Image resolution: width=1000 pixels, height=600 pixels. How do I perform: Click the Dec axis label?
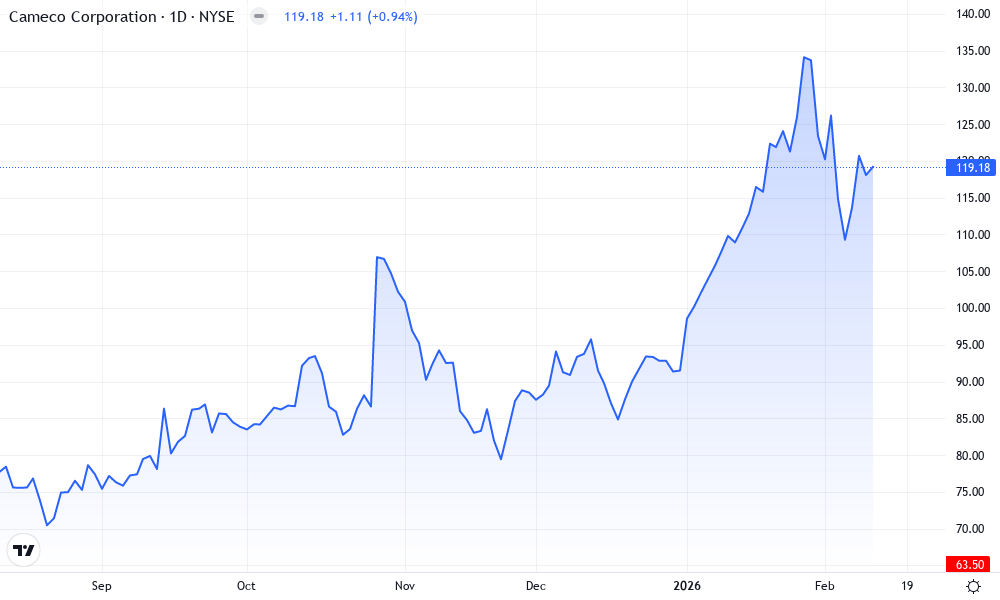535,586
